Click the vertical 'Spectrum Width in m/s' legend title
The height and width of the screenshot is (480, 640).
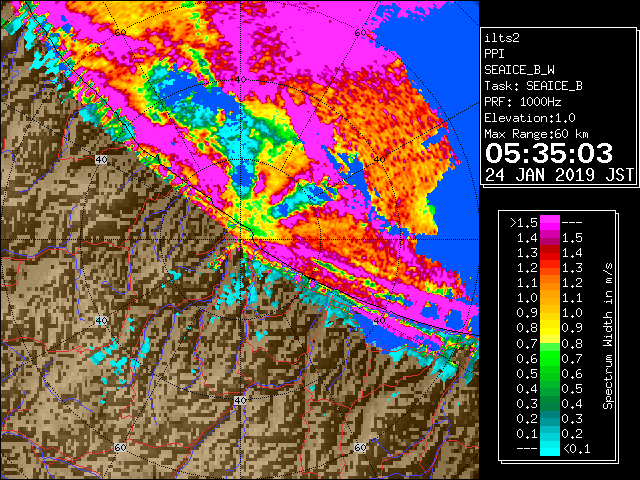(x=608, y=336)
